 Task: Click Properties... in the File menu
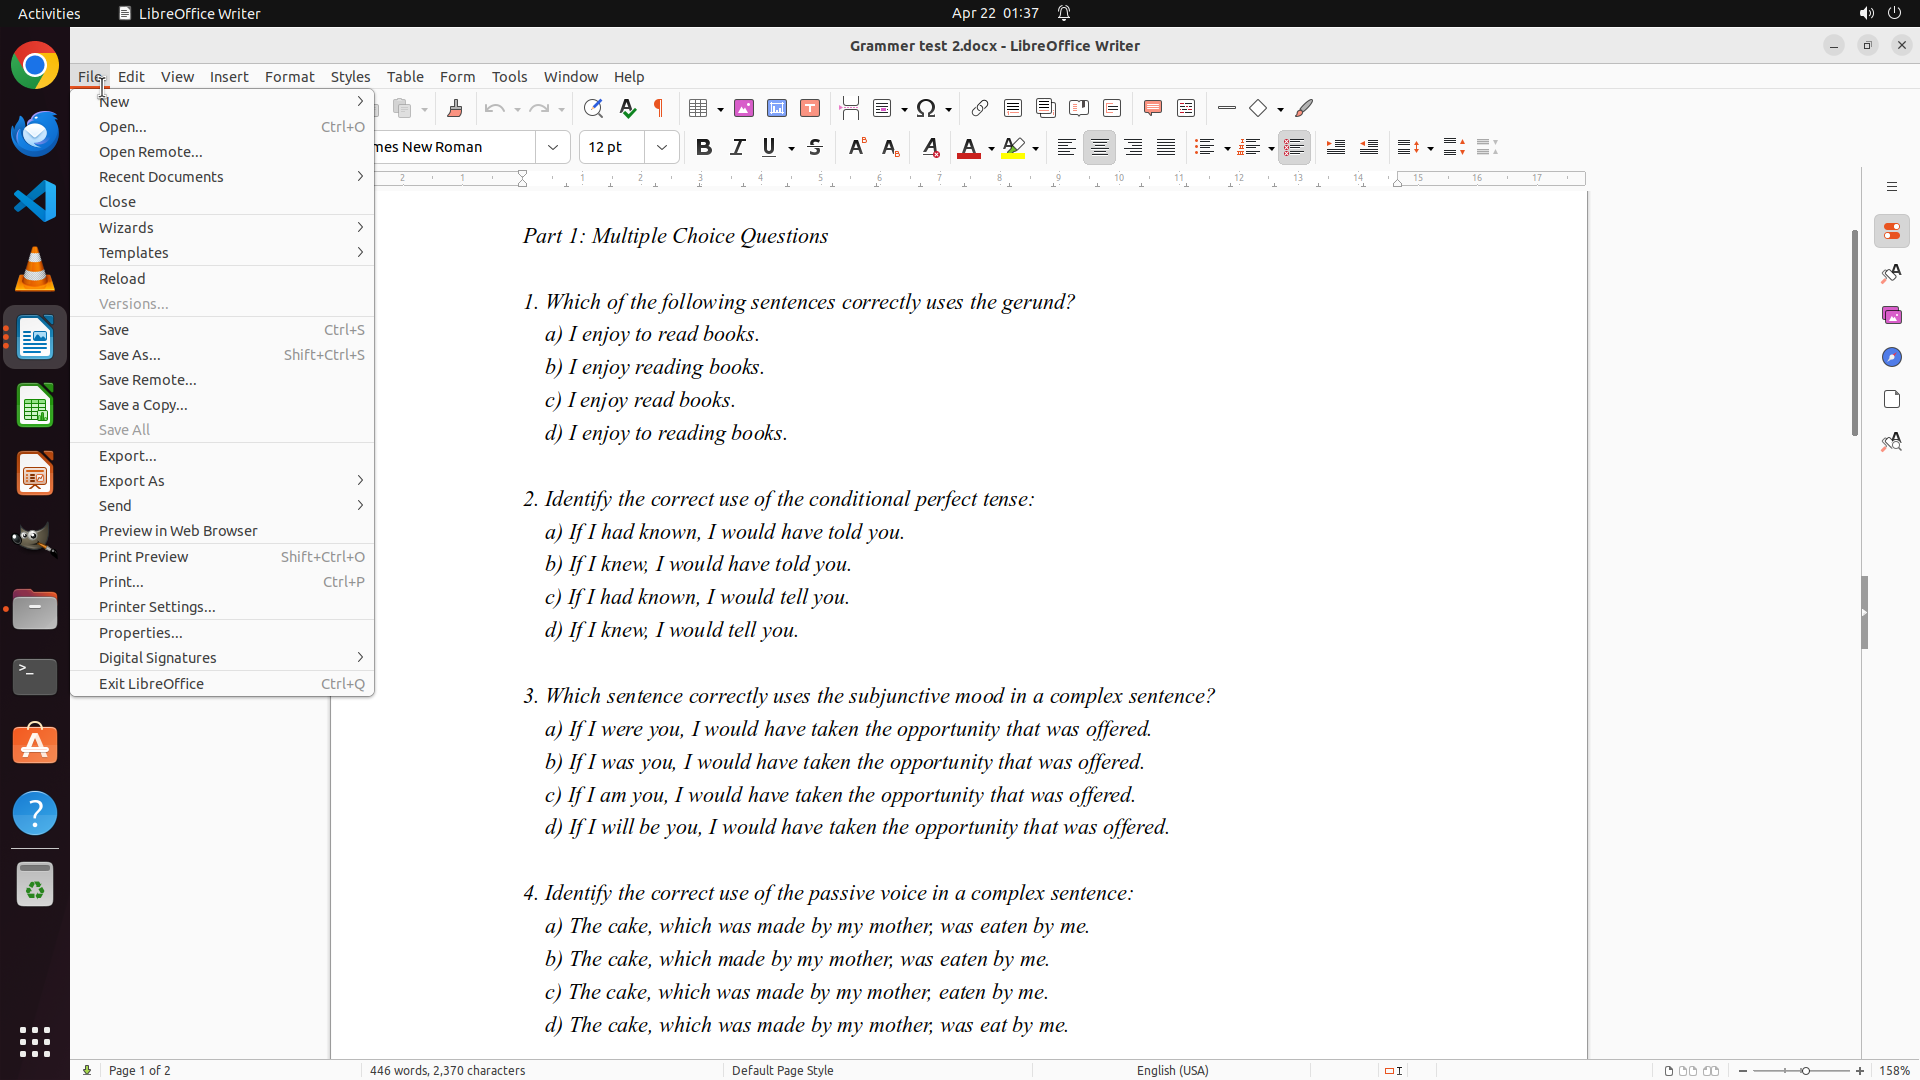click(141, 633)
